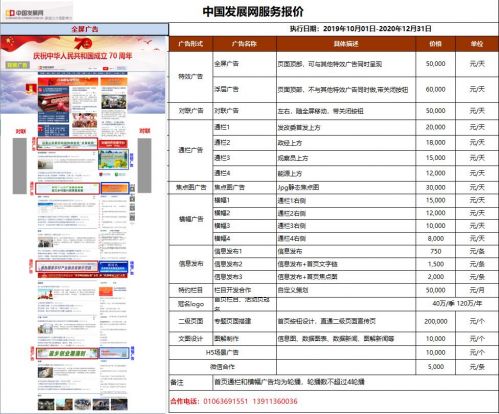Screen dimensions: 499x414
Task: Click the 通栏1右侧 description cell
Action: coord(346,200)
